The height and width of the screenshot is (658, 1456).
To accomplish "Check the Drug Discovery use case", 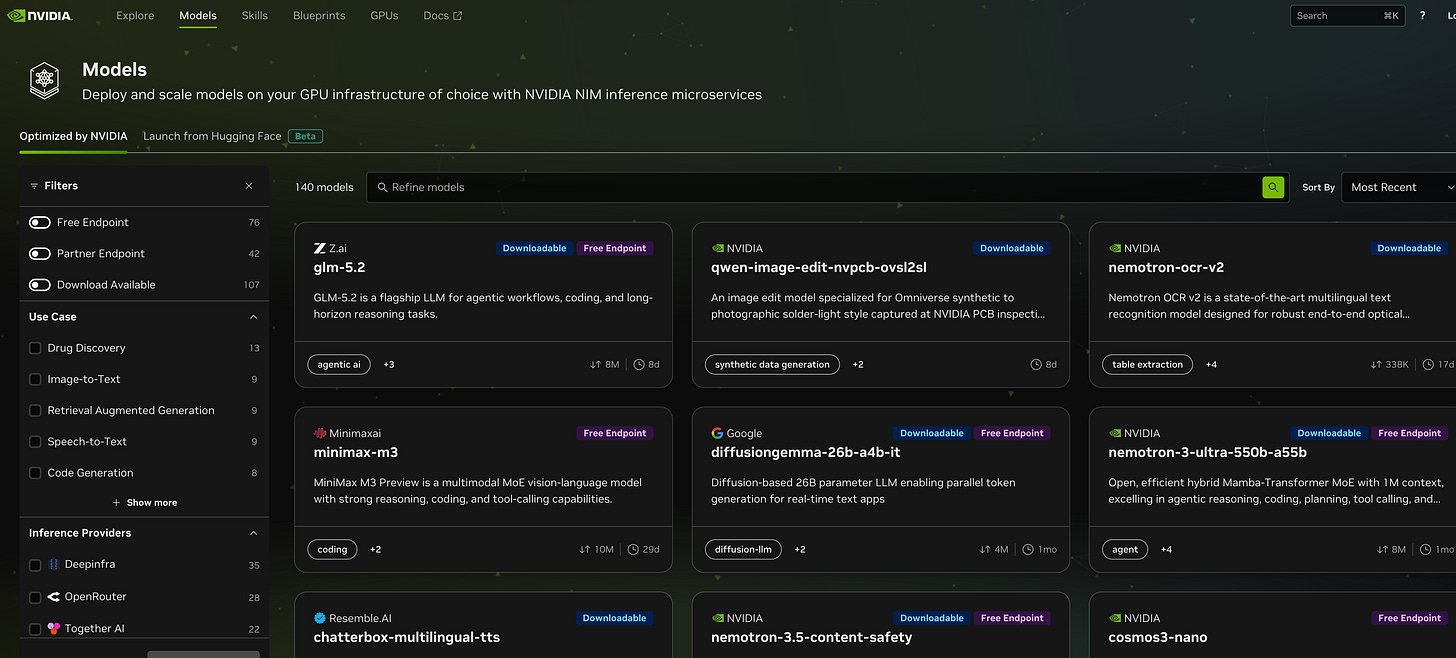I will (x=35, y=348).
